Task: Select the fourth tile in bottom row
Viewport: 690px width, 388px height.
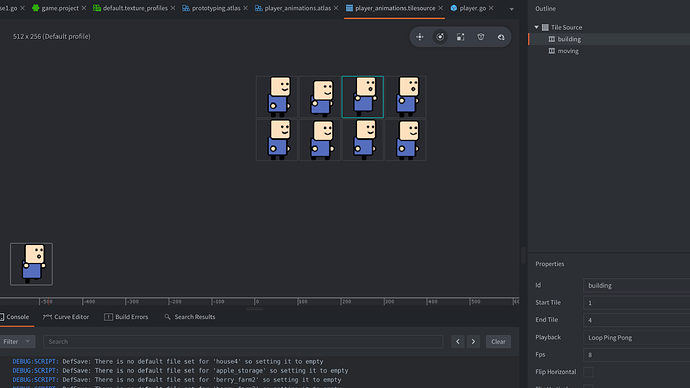Action: point(406,140)
